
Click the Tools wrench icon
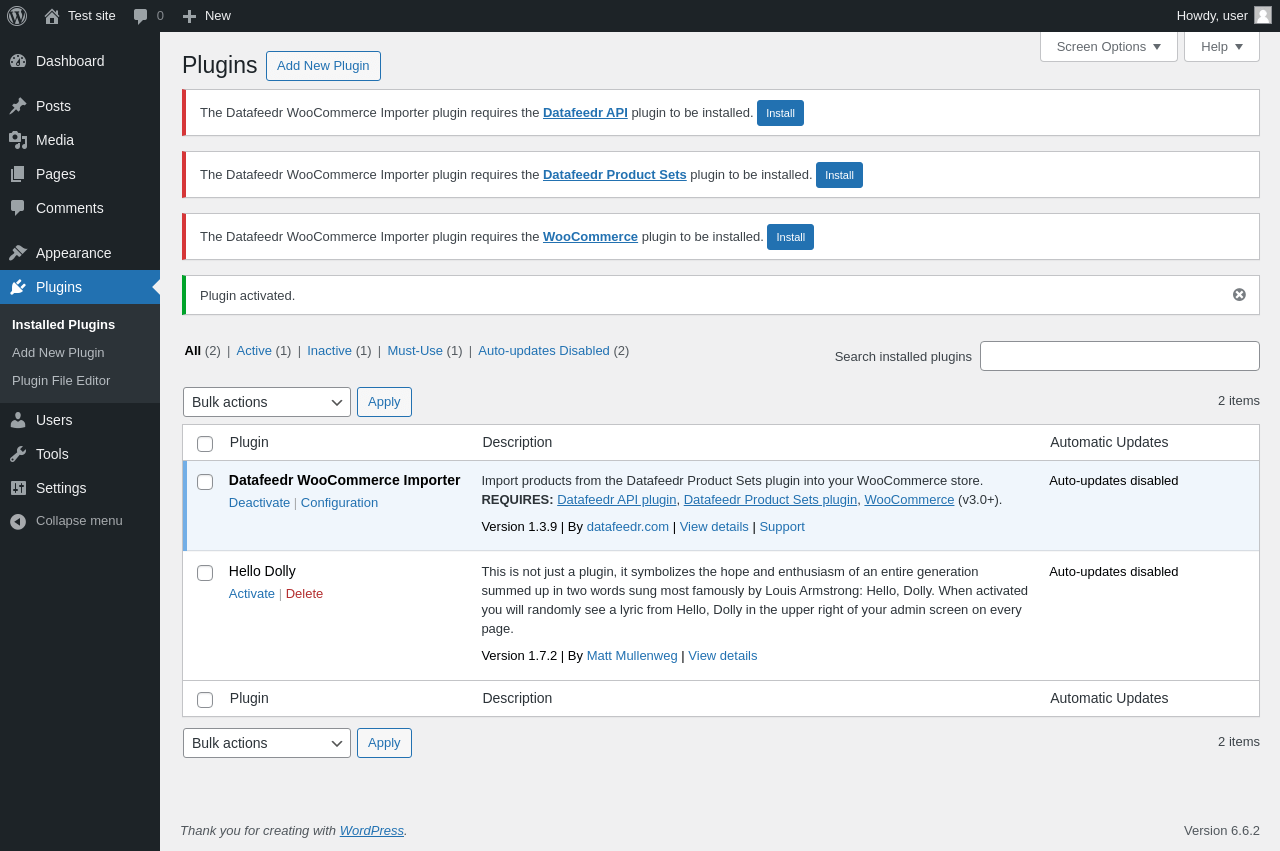[x=18, y=454]
